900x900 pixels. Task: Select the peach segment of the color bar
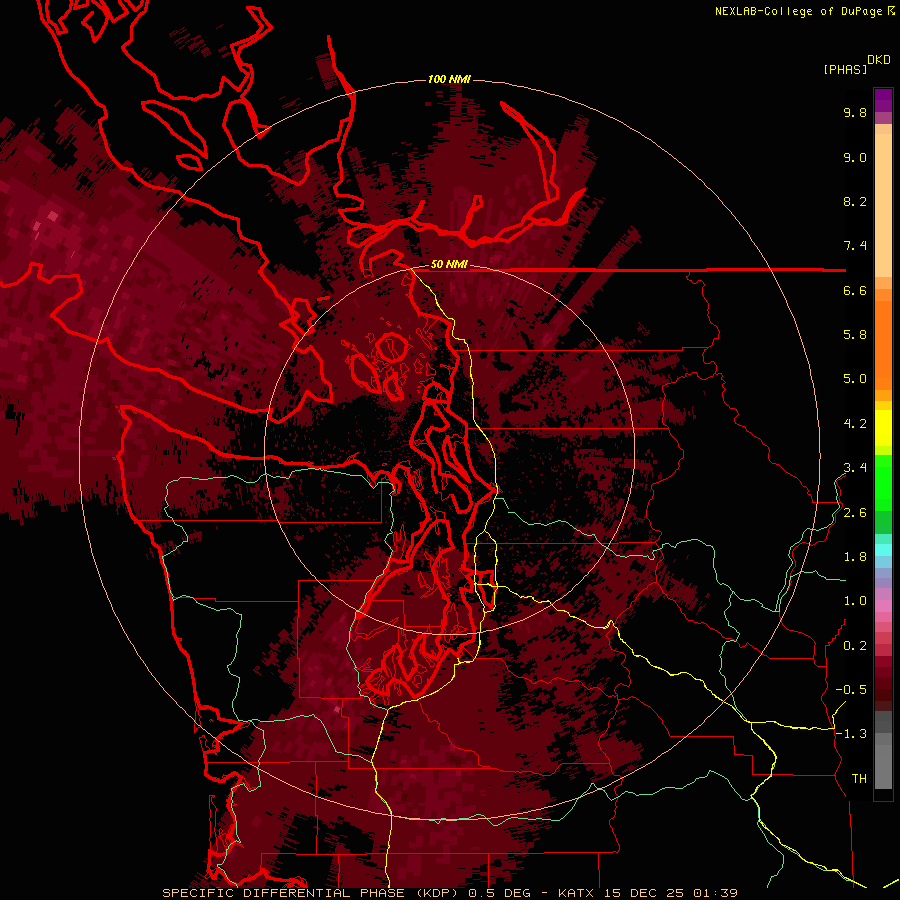[x=883, y=207]
